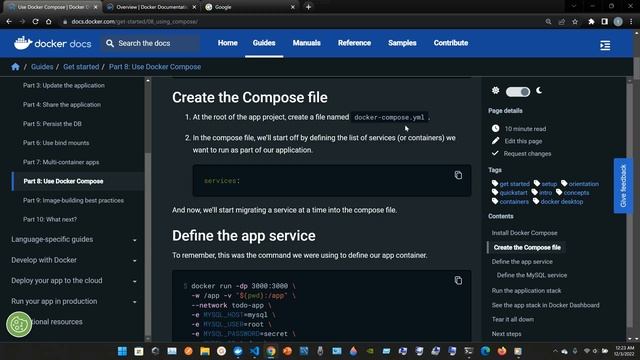Click the docker desktop tag

click(x=562, y=202)
